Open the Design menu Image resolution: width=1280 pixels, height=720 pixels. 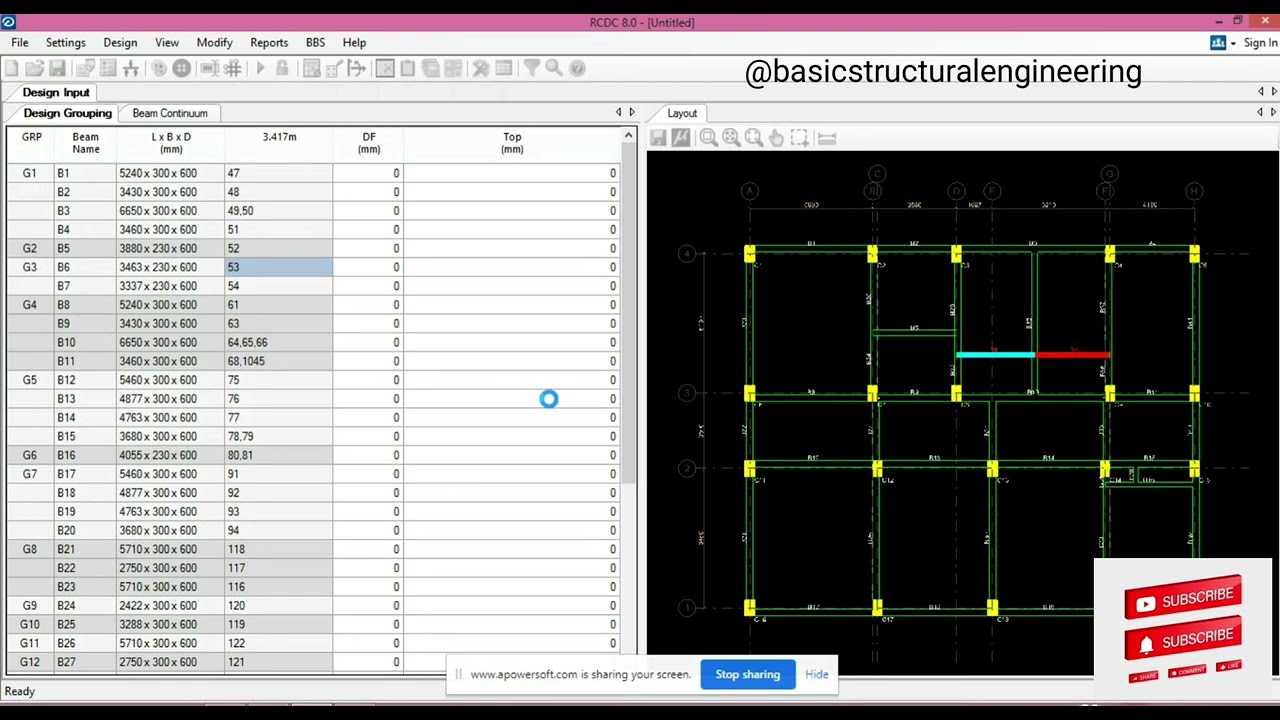click(x=120, y=43)
